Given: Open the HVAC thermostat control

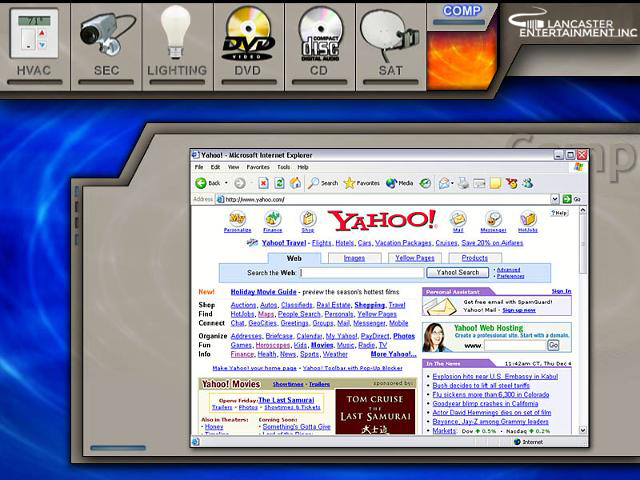Looking at the screenshot, I should [x=34, y=46].
